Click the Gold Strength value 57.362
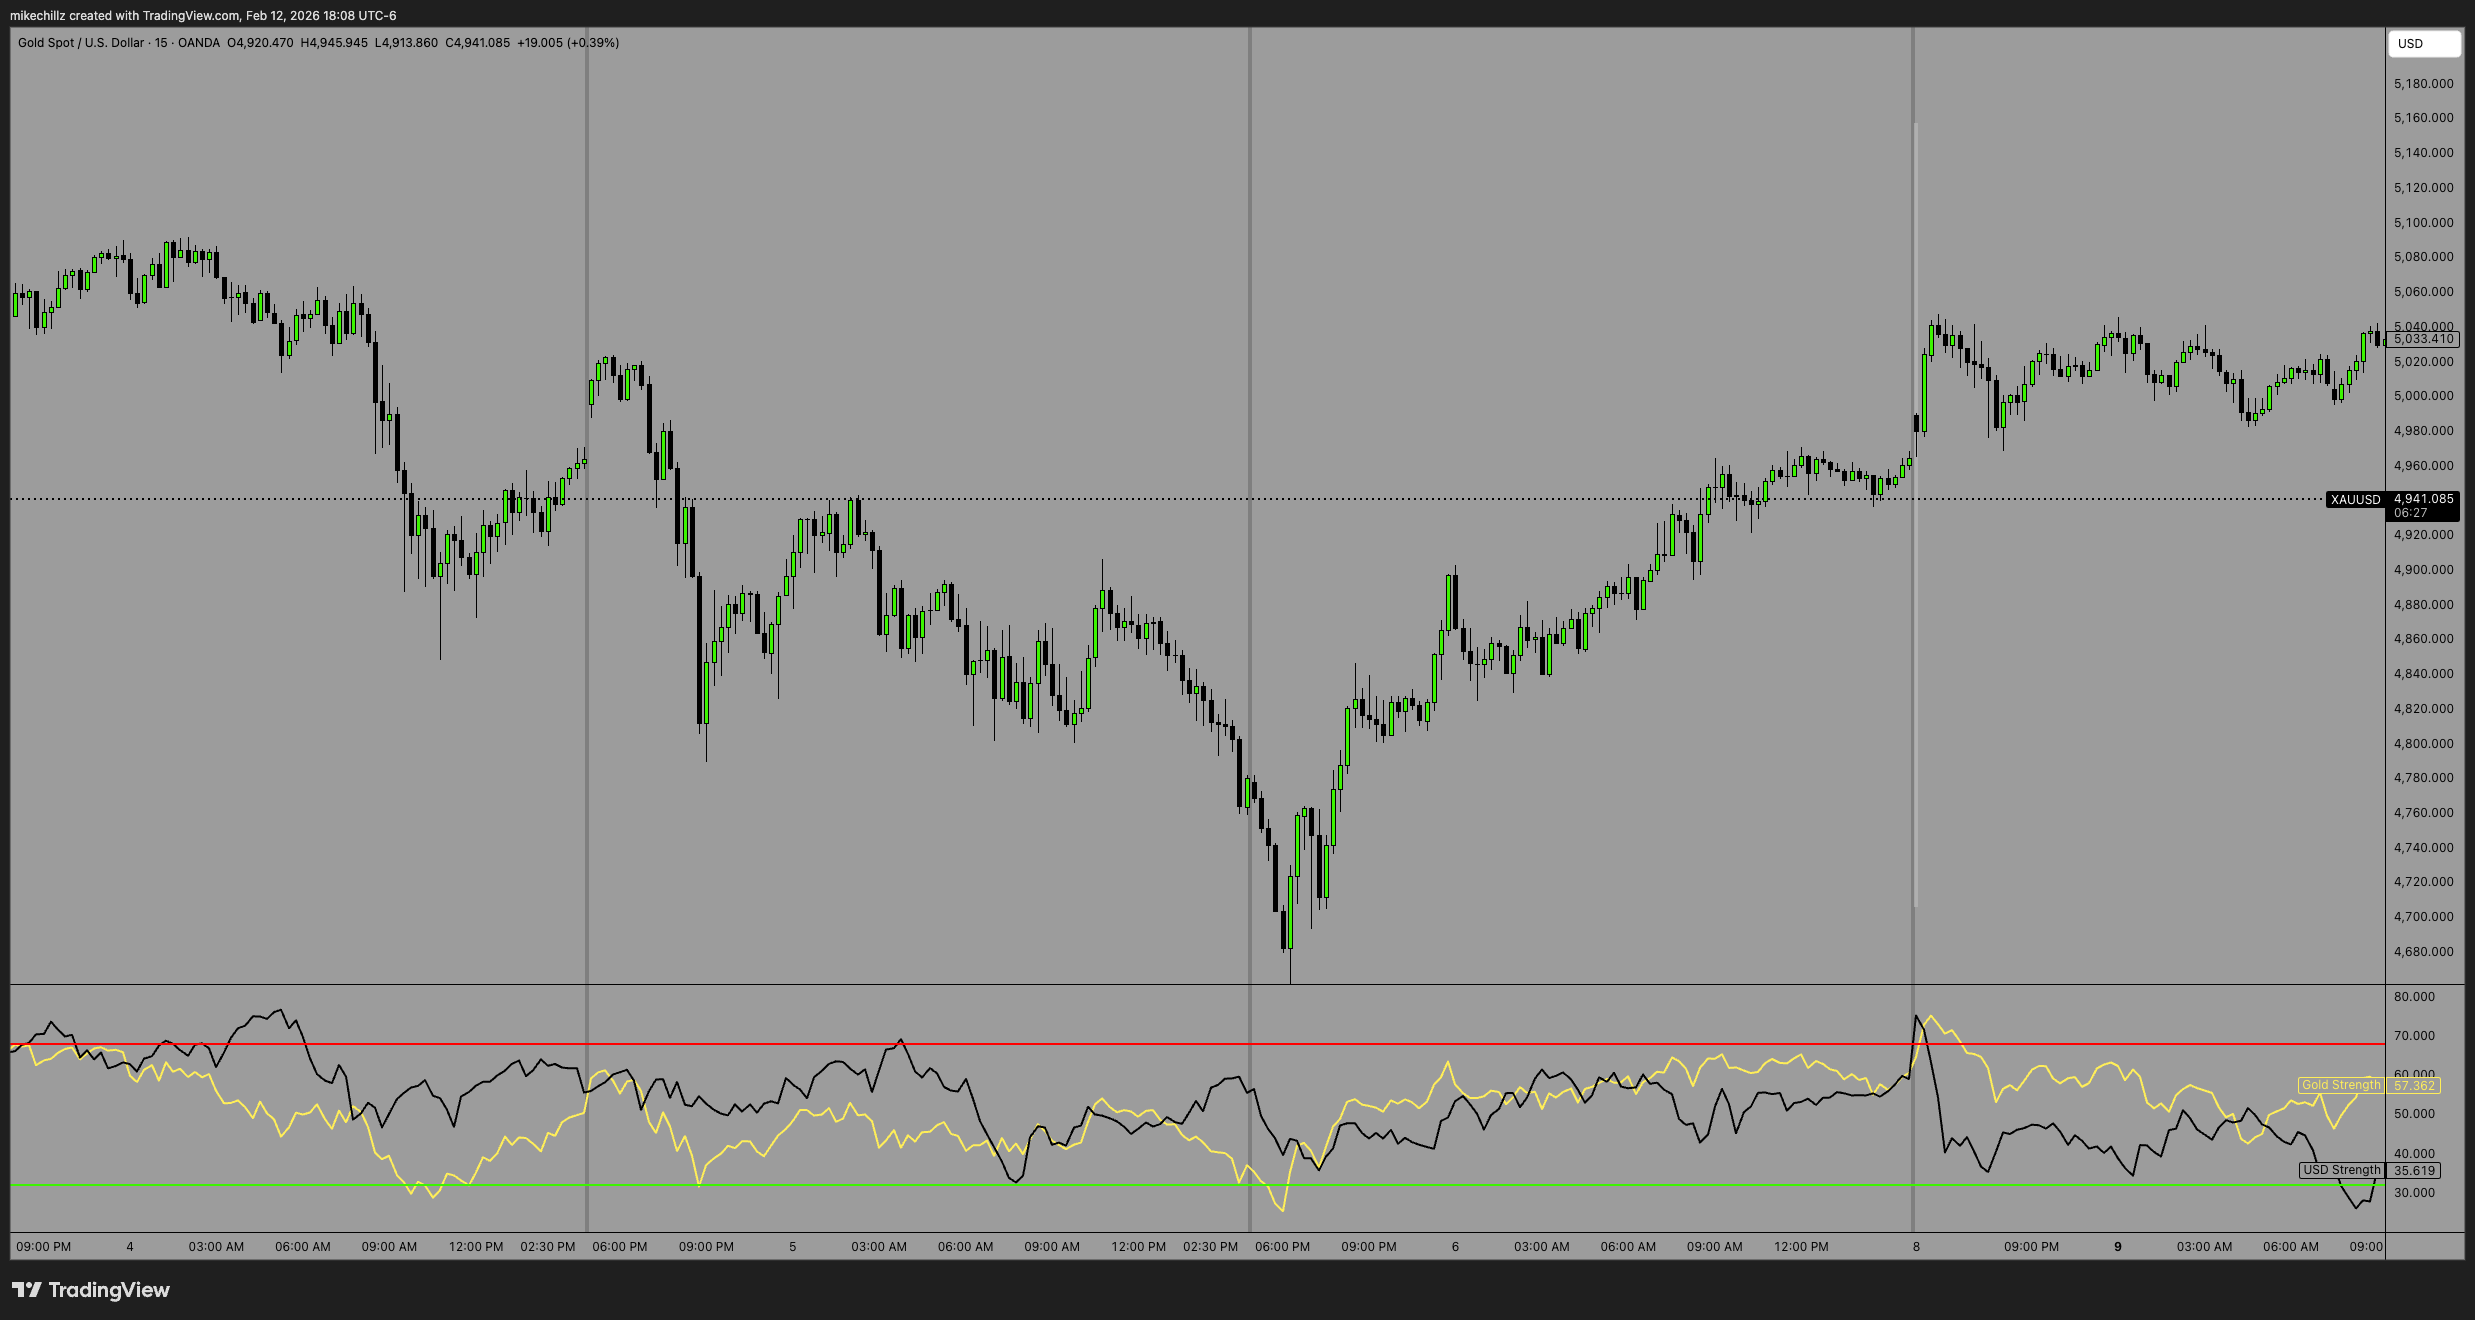The width and height of the screenshot is (2475, 1320). pyautogui.click(x=2414, y=1086)
